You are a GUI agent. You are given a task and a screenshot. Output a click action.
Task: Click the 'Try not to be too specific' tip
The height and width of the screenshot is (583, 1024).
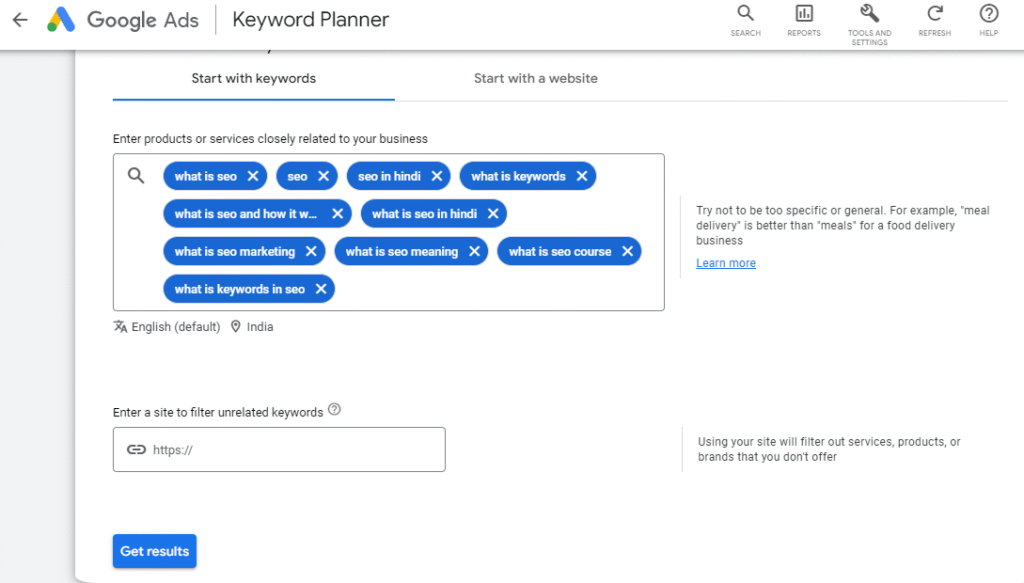[x=842, y=225]
